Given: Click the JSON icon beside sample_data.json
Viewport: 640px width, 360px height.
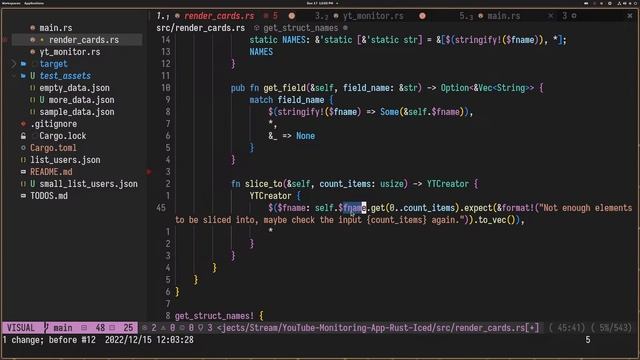Looking at the screenshot, I should (32, 112).
